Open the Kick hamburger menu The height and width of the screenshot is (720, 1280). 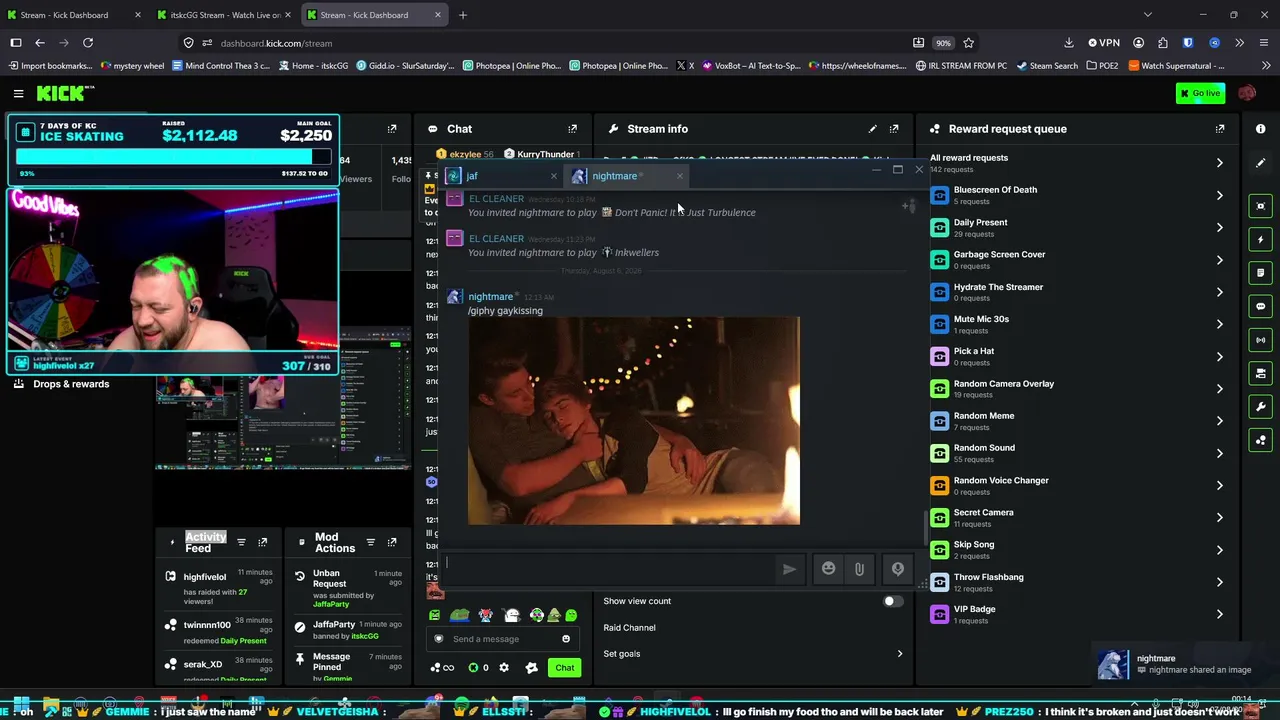[x=18, y=93]
